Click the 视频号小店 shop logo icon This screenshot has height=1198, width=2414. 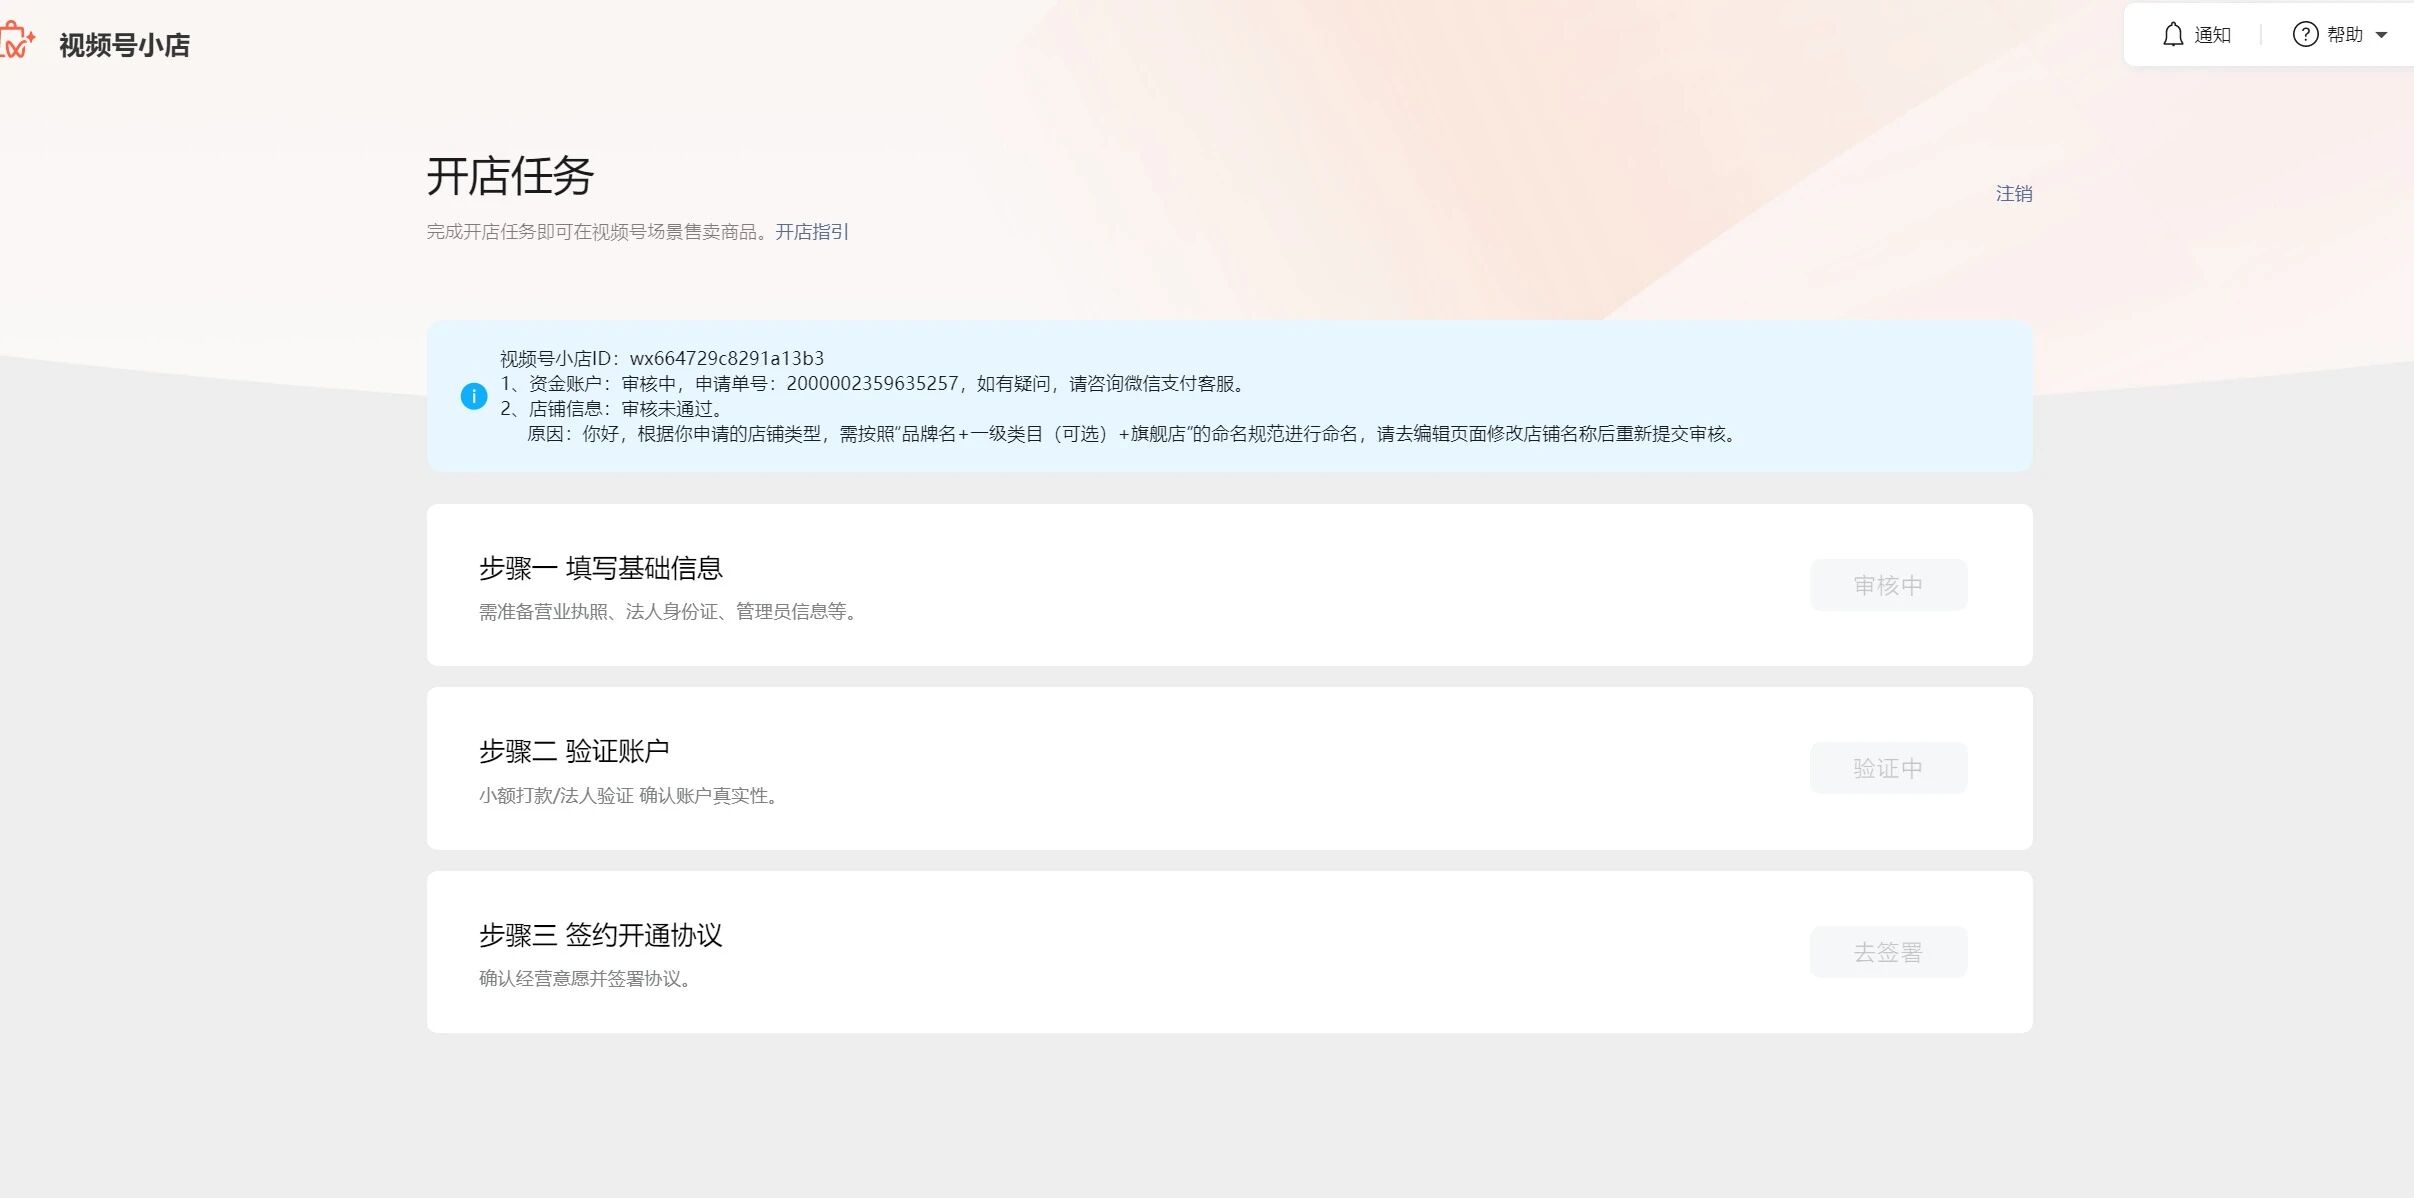point(16,42)
